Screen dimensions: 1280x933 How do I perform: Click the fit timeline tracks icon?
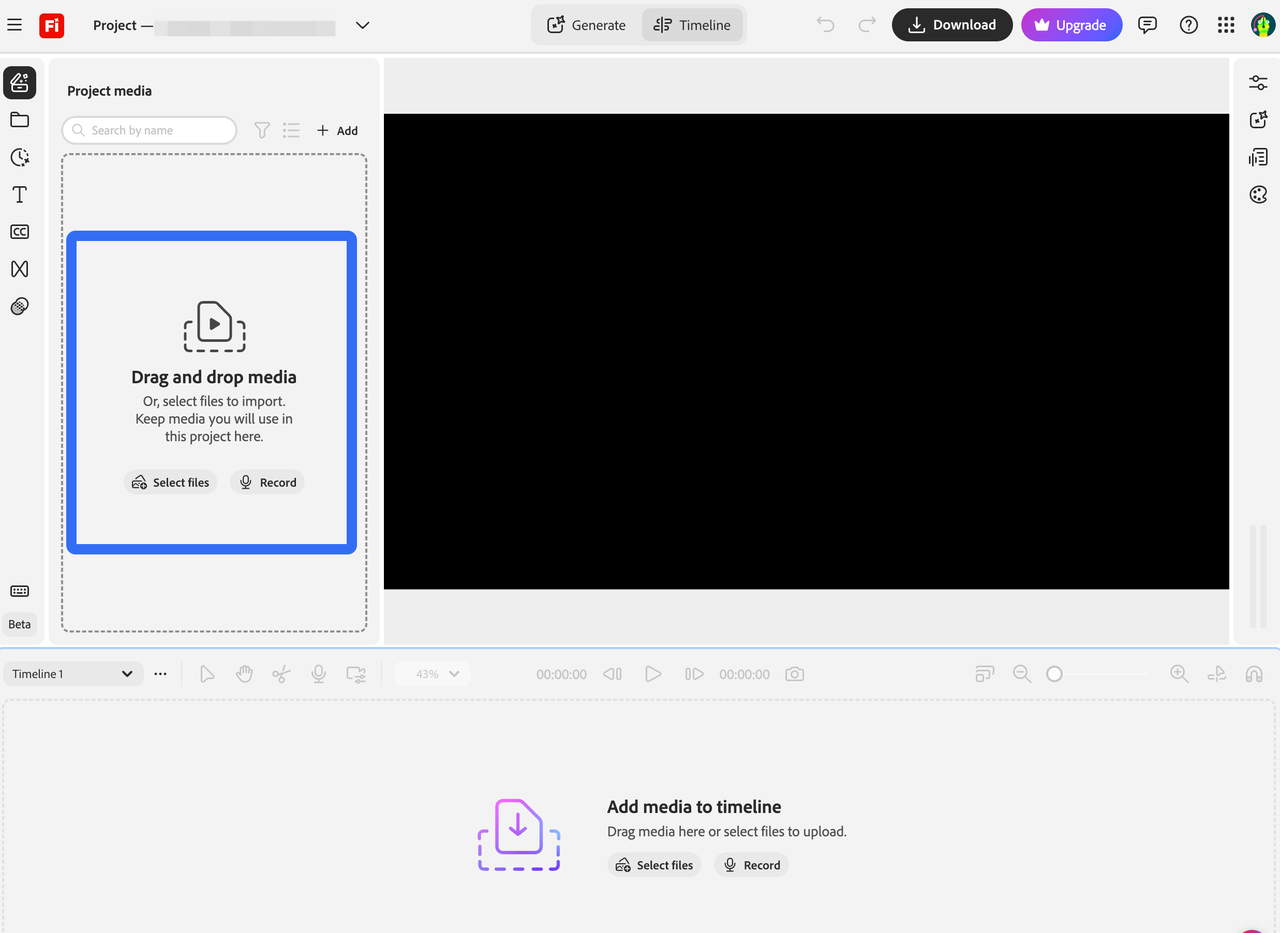click(x=985, y=674)
